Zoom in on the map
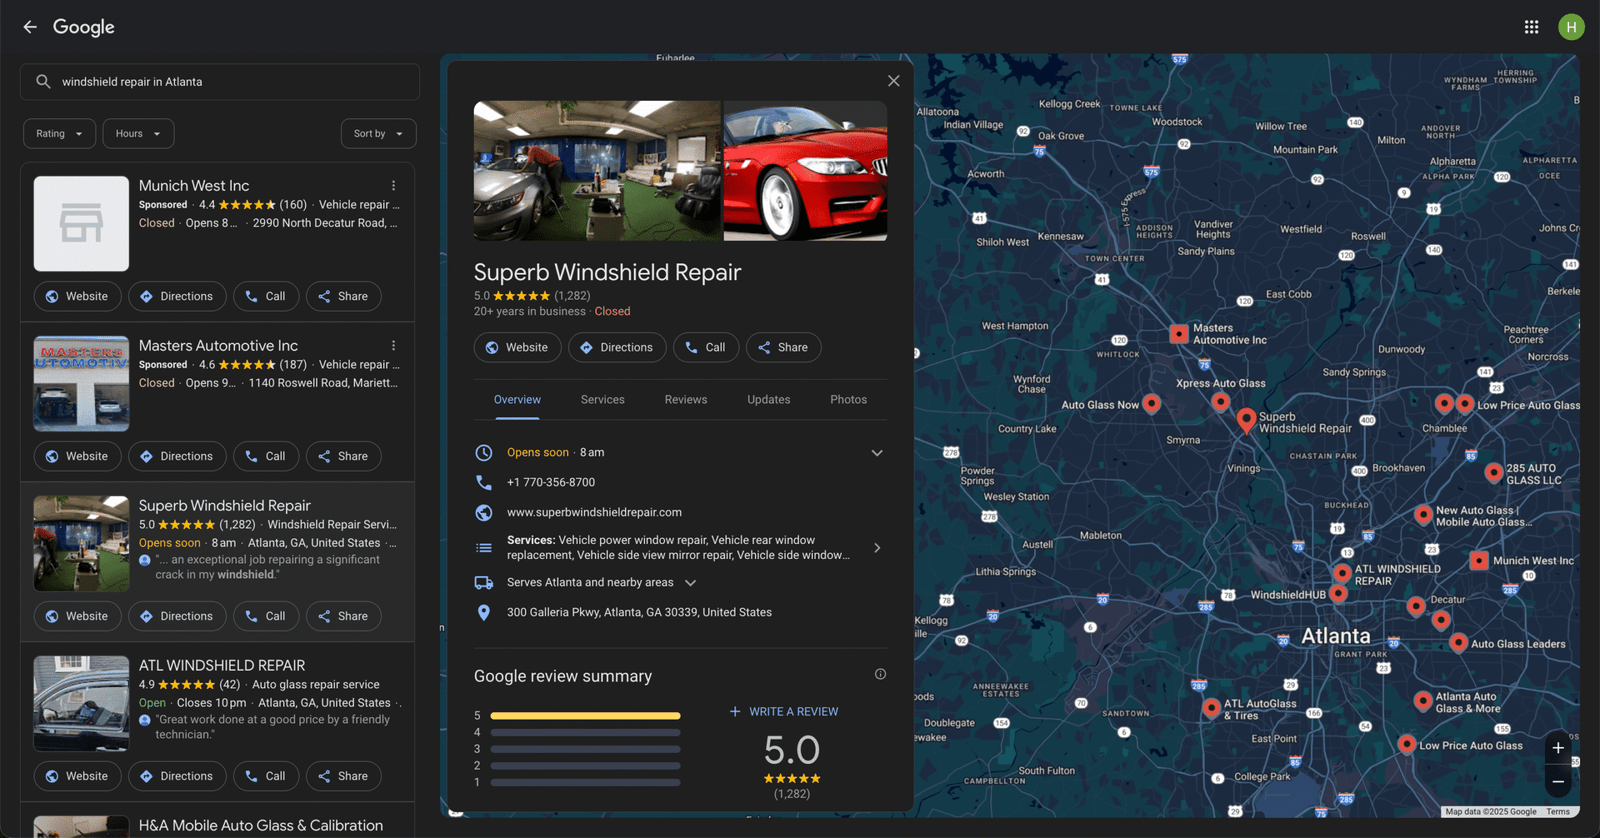Image resolution: width=1600 pixels, height=838 pixels. point(1558,748)
